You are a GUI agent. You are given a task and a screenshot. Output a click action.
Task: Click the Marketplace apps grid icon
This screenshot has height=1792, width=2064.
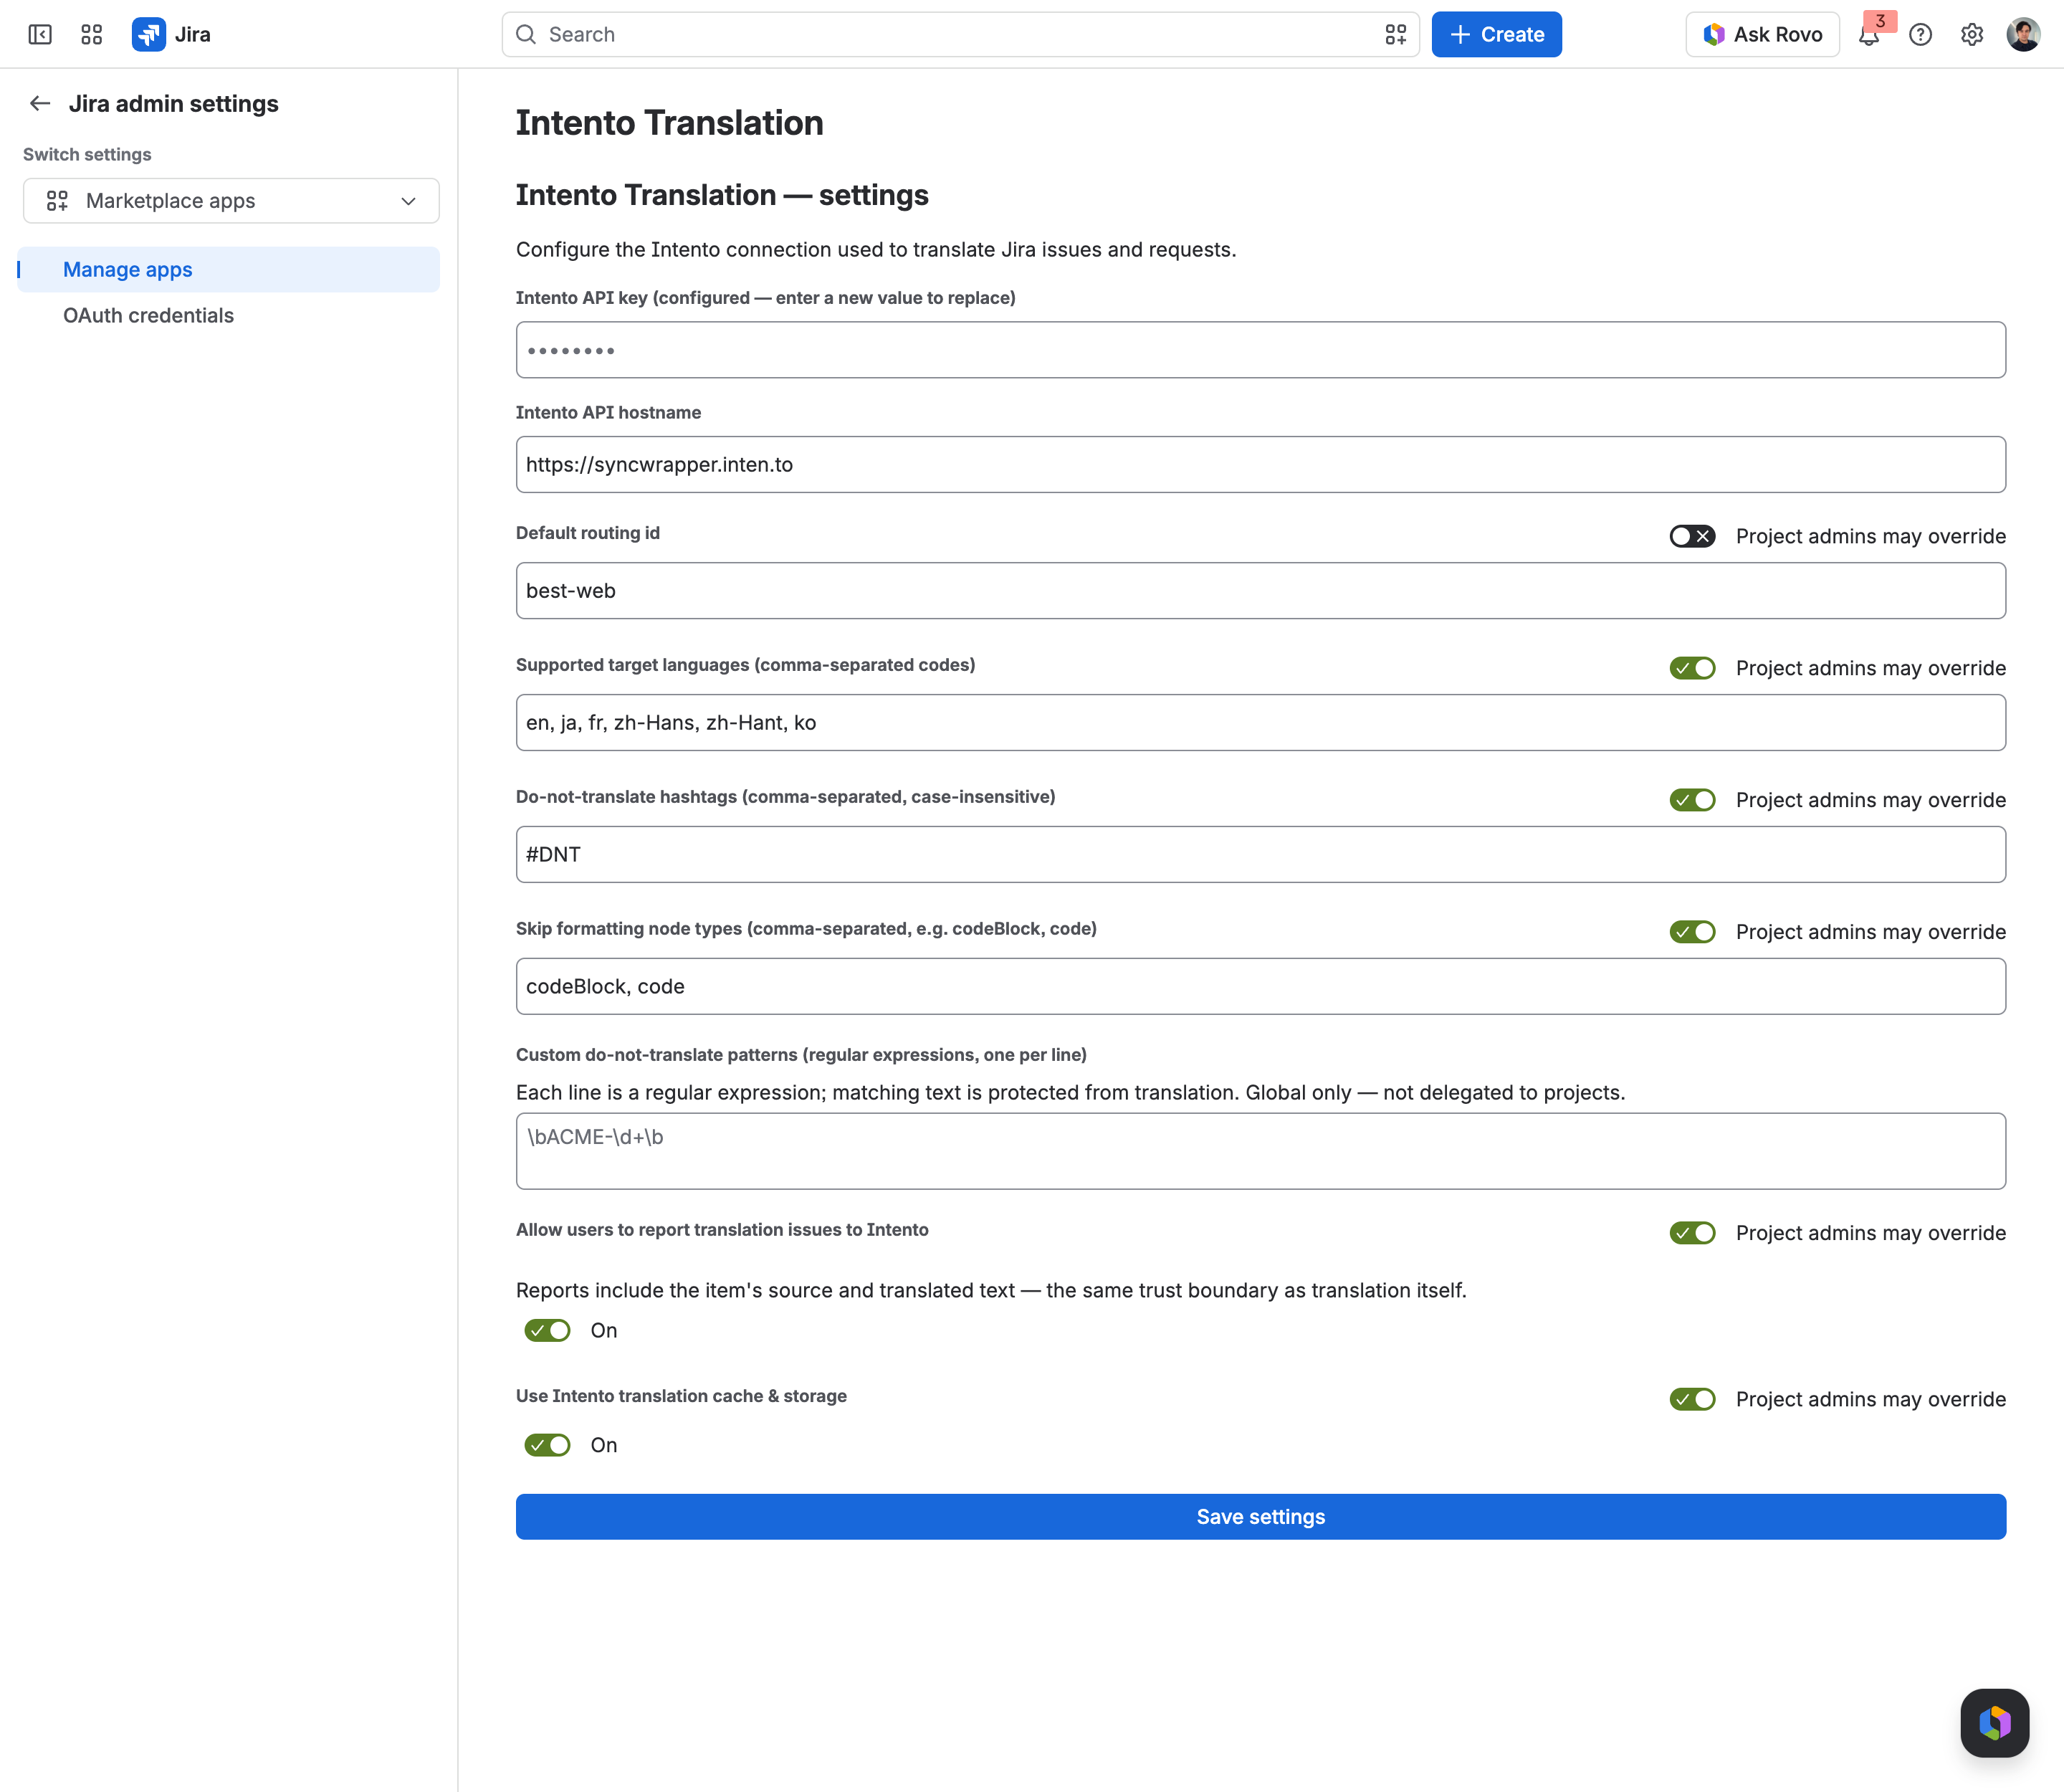coord(58,201)
